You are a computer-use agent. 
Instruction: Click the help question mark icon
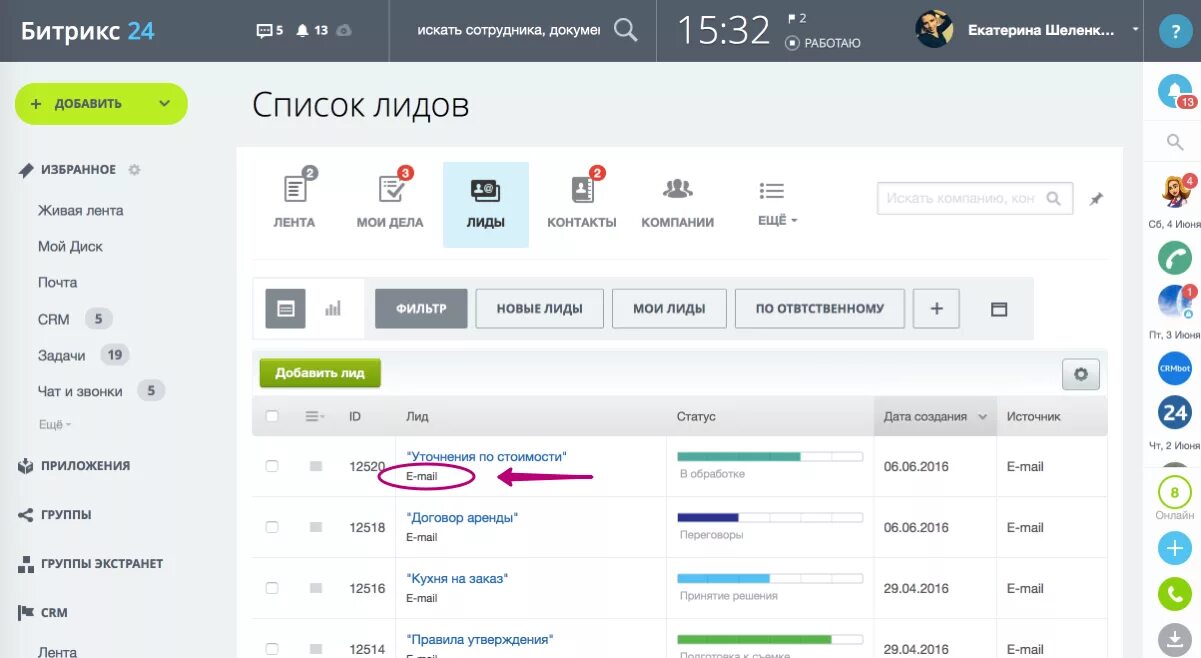[x=1175, y=31]
